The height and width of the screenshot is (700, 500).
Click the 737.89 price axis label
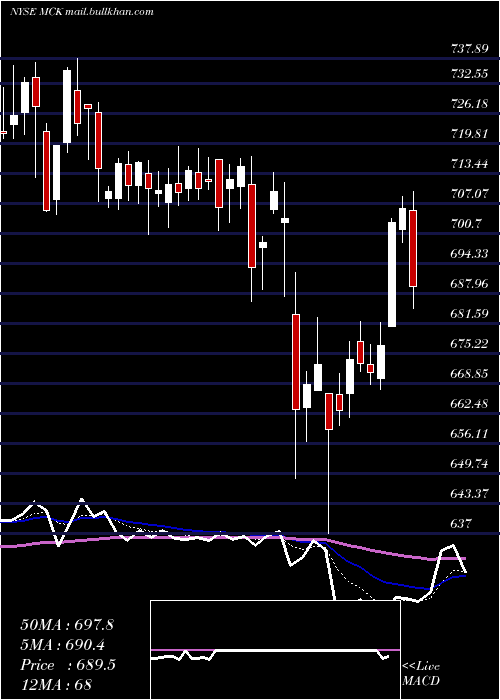click(469, 49)
